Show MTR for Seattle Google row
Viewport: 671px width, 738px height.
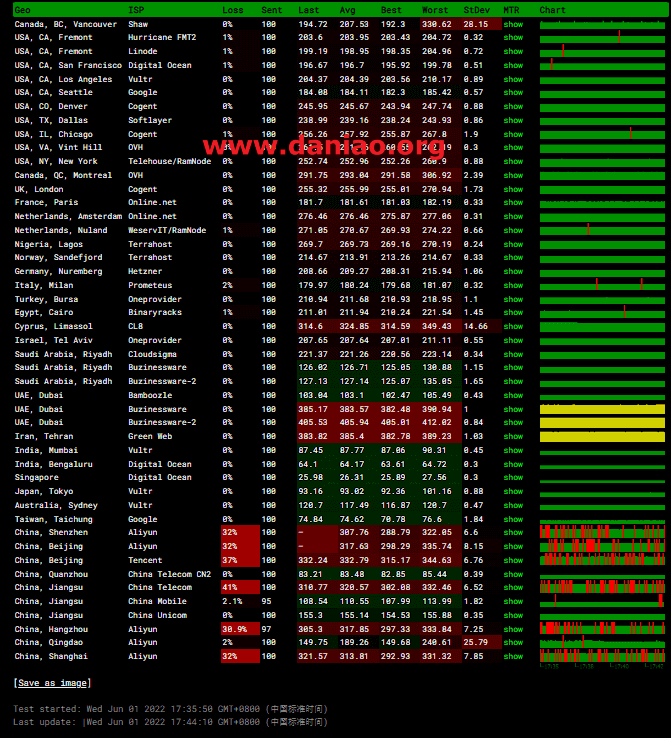coord(513,92)
